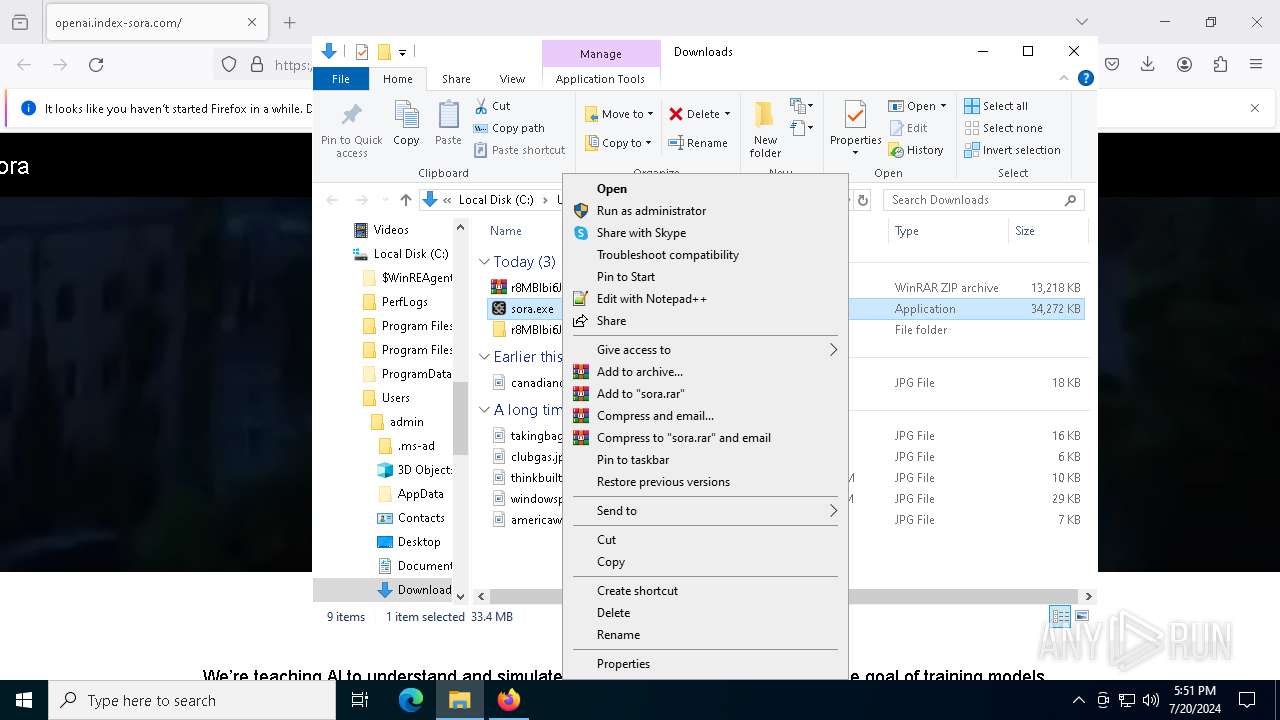
Task: Open the ribbon Open button dropdown
Action: 943,106
